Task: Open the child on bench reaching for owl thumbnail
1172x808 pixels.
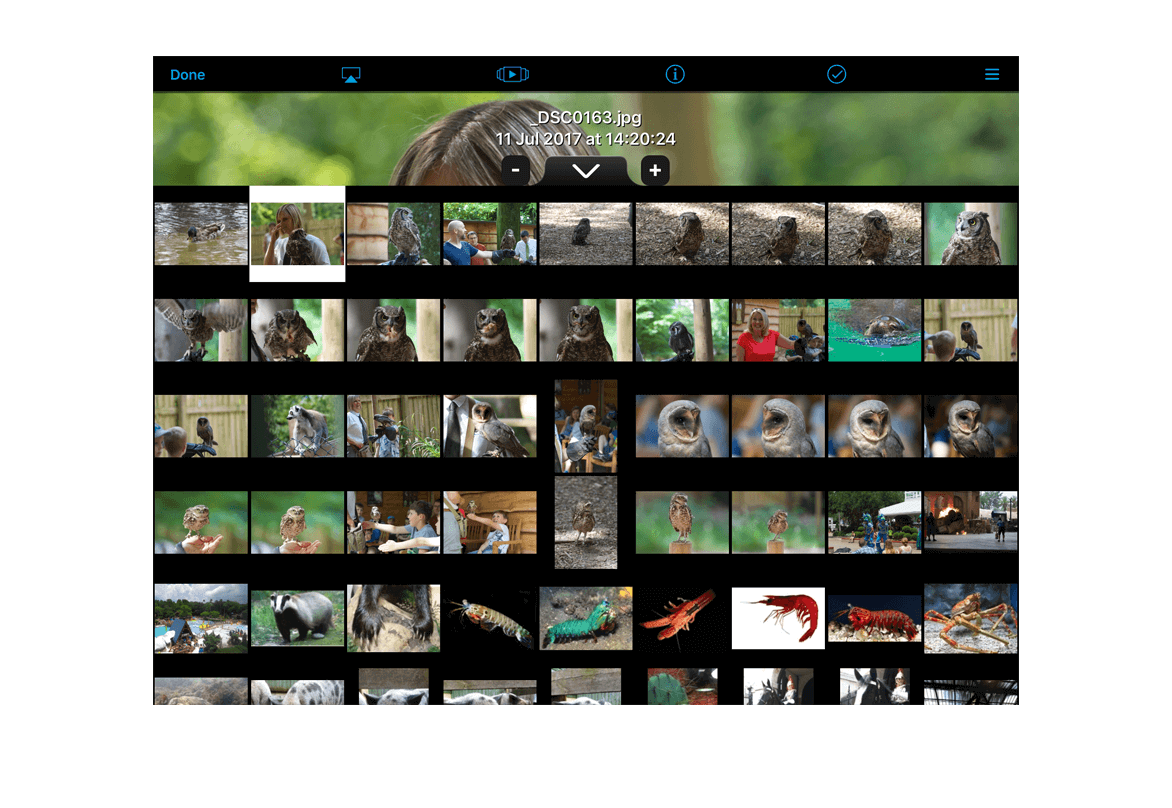Action: coord(490,522)
